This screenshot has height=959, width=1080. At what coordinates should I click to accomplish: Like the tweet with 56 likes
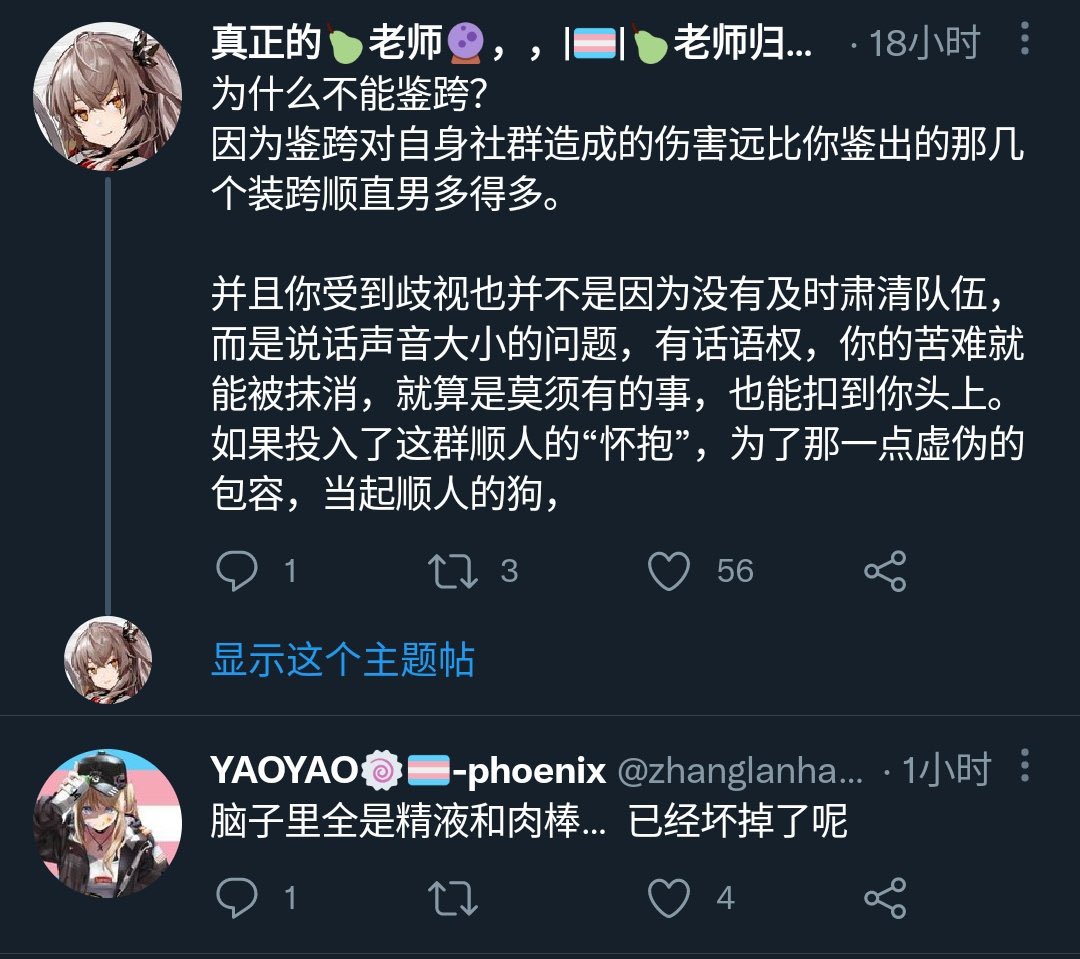pyautogui.click(x=669, y=571)
